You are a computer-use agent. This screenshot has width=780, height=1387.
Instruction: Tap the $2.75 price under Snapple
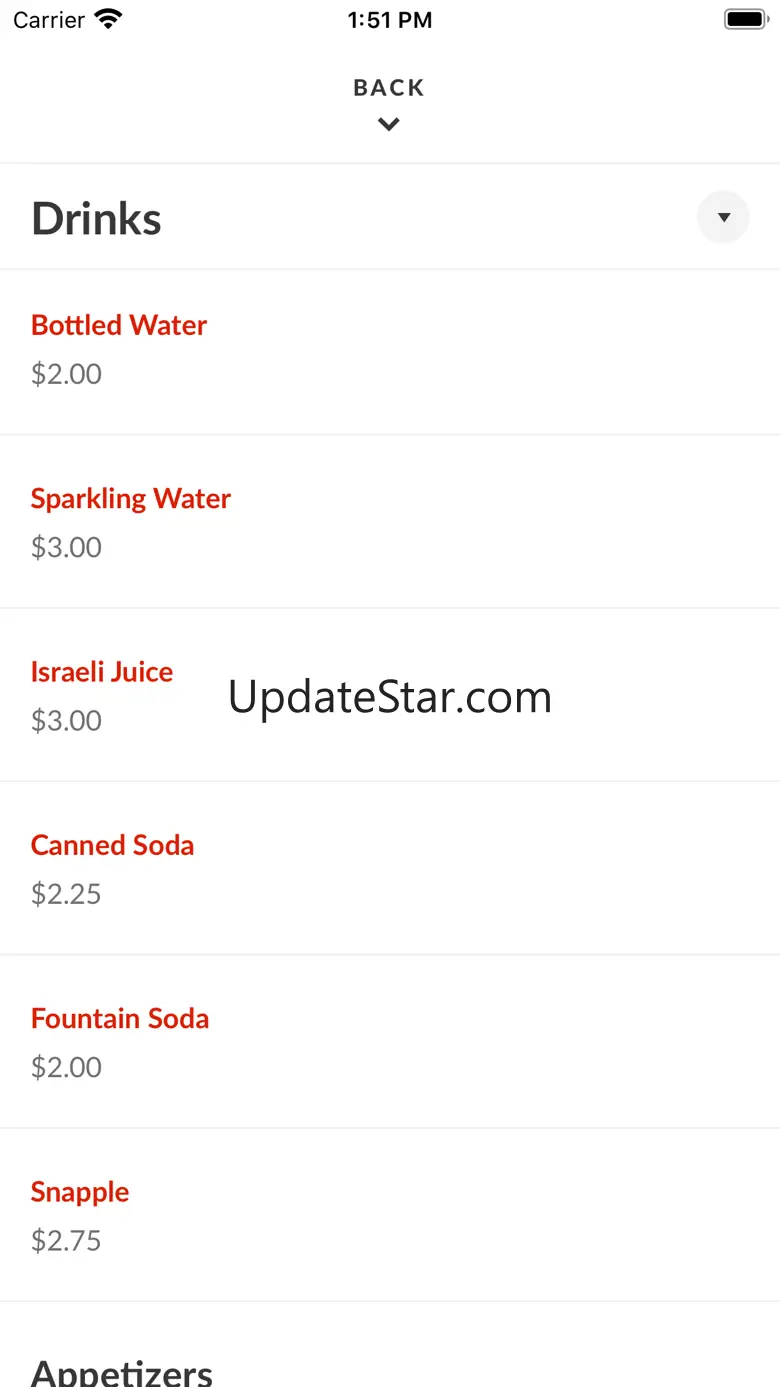pos(66,1241)
